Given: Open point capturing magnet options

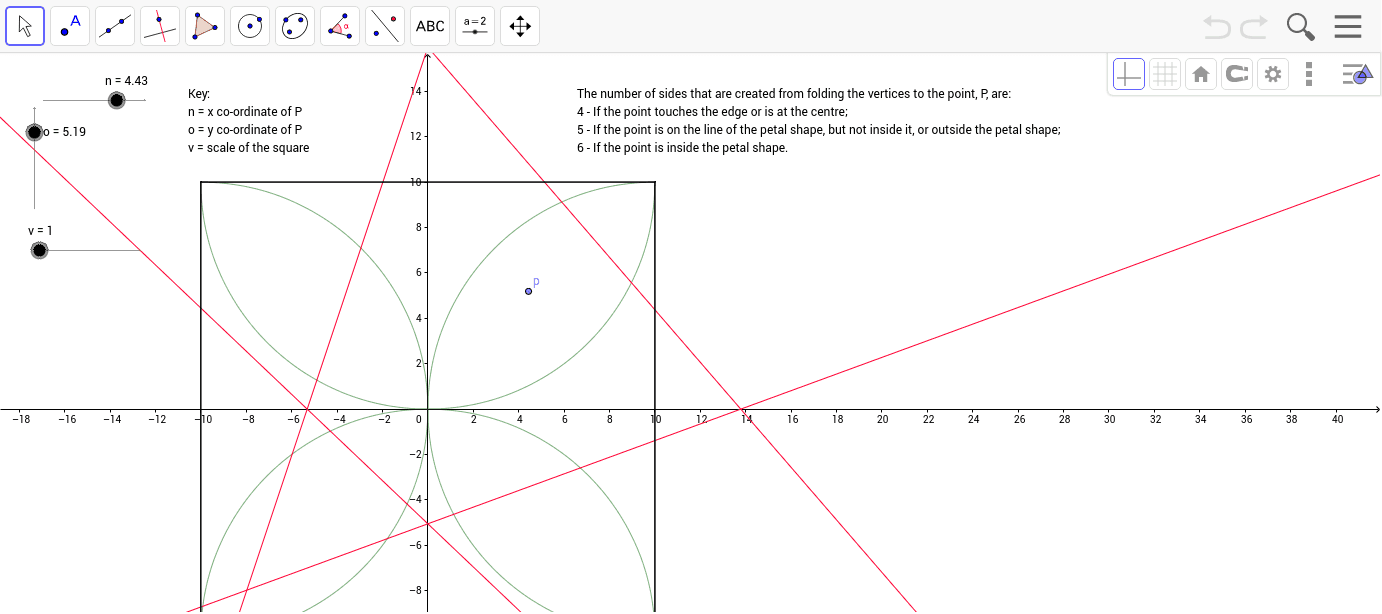Looking at the screenshot, I should 1237,74.
